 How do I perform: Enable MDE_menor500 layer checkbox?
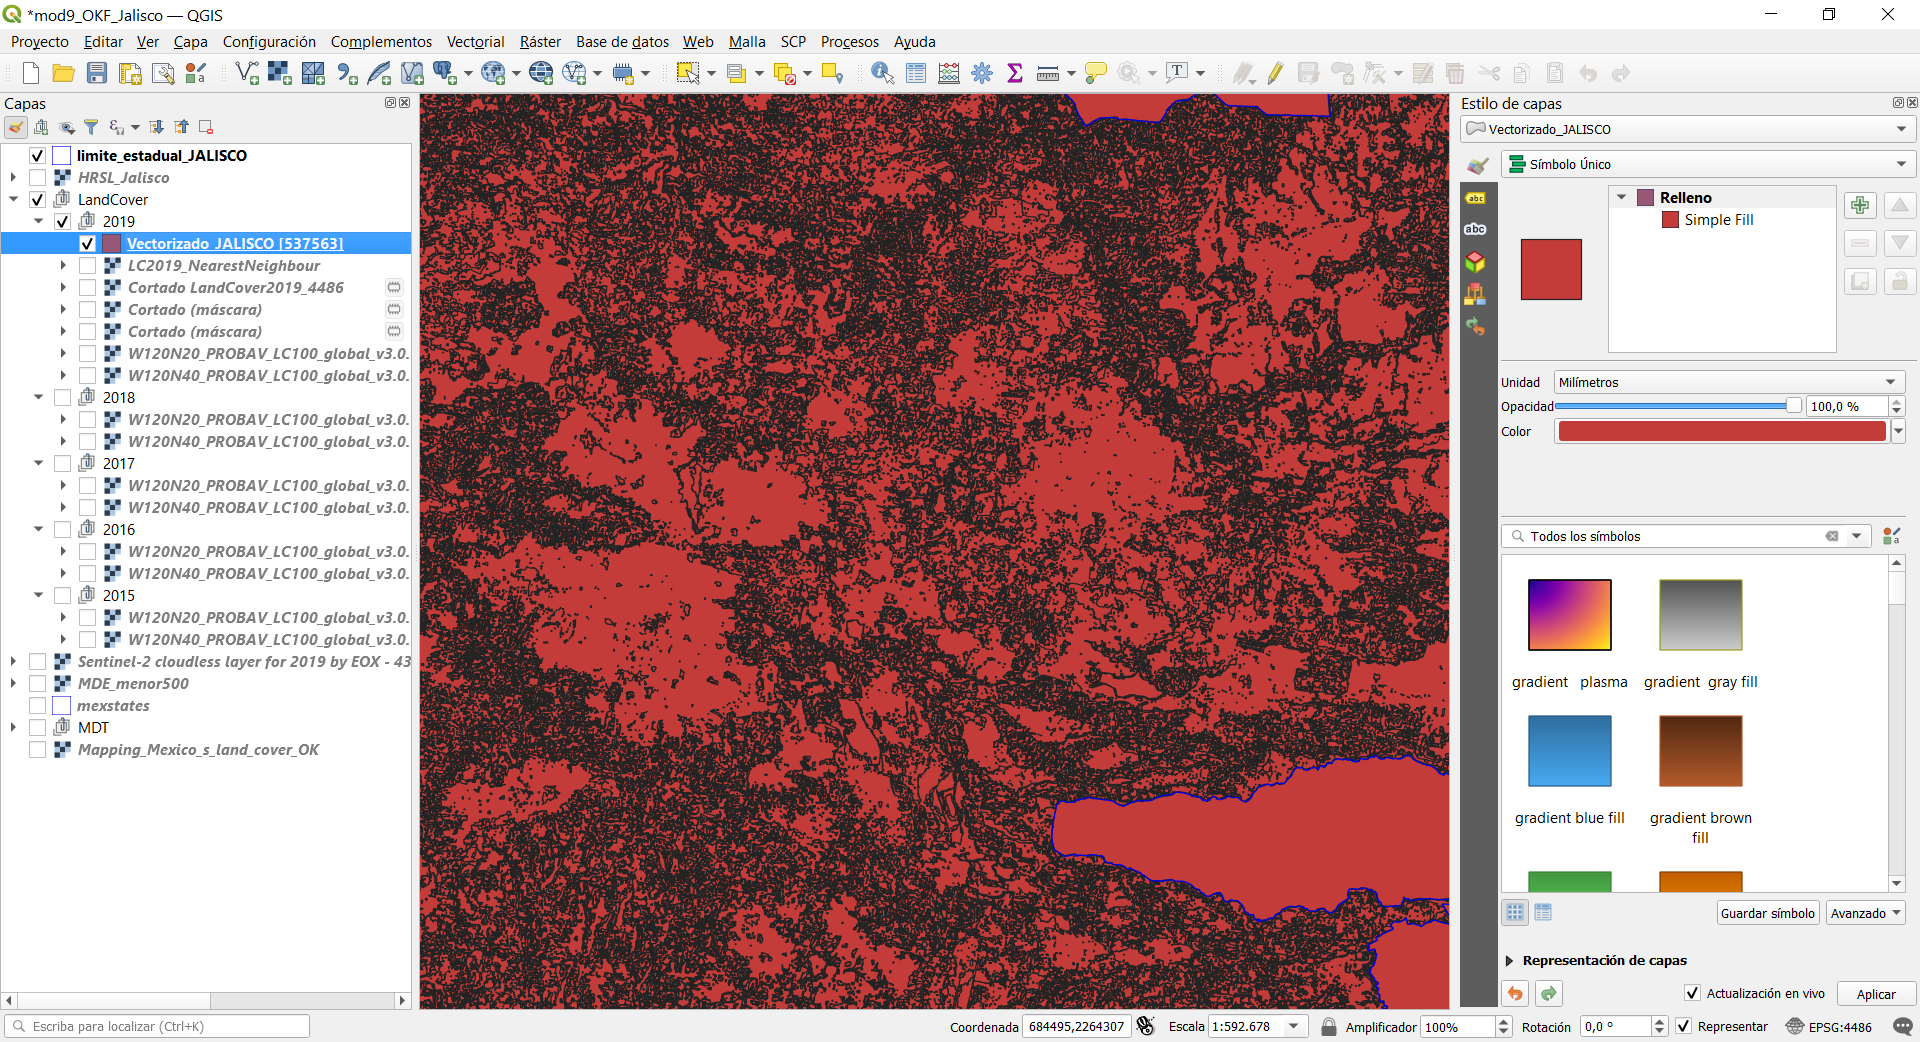pos(37,683)
